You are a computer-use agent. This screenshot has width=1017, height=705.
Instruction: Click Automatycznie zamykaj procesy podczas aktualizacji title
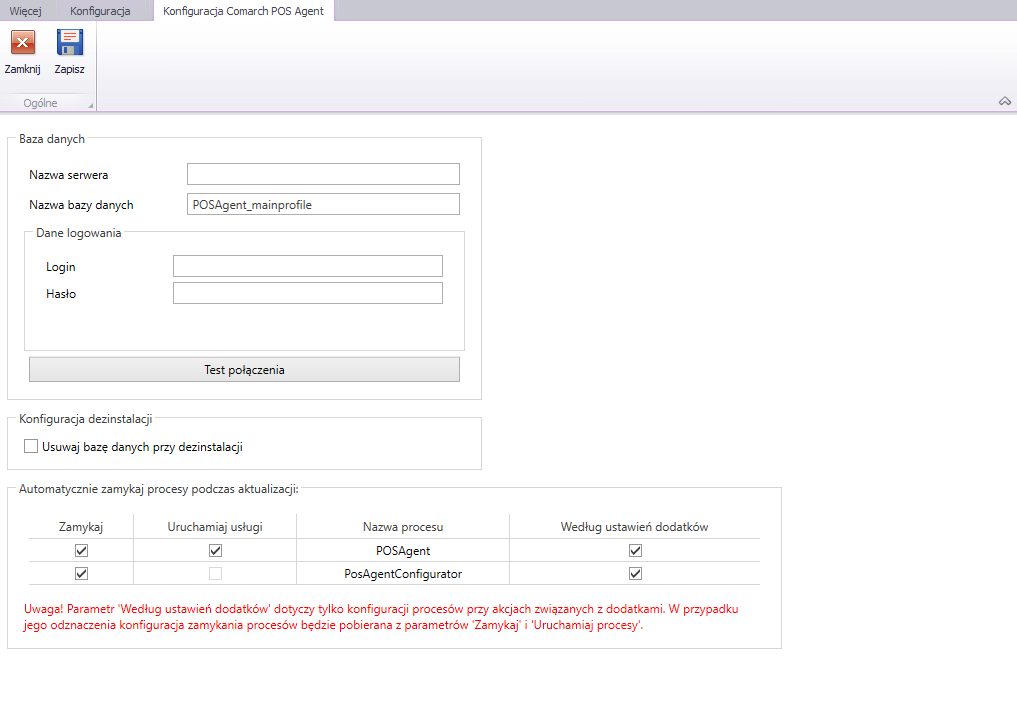(x=159, y=489)
